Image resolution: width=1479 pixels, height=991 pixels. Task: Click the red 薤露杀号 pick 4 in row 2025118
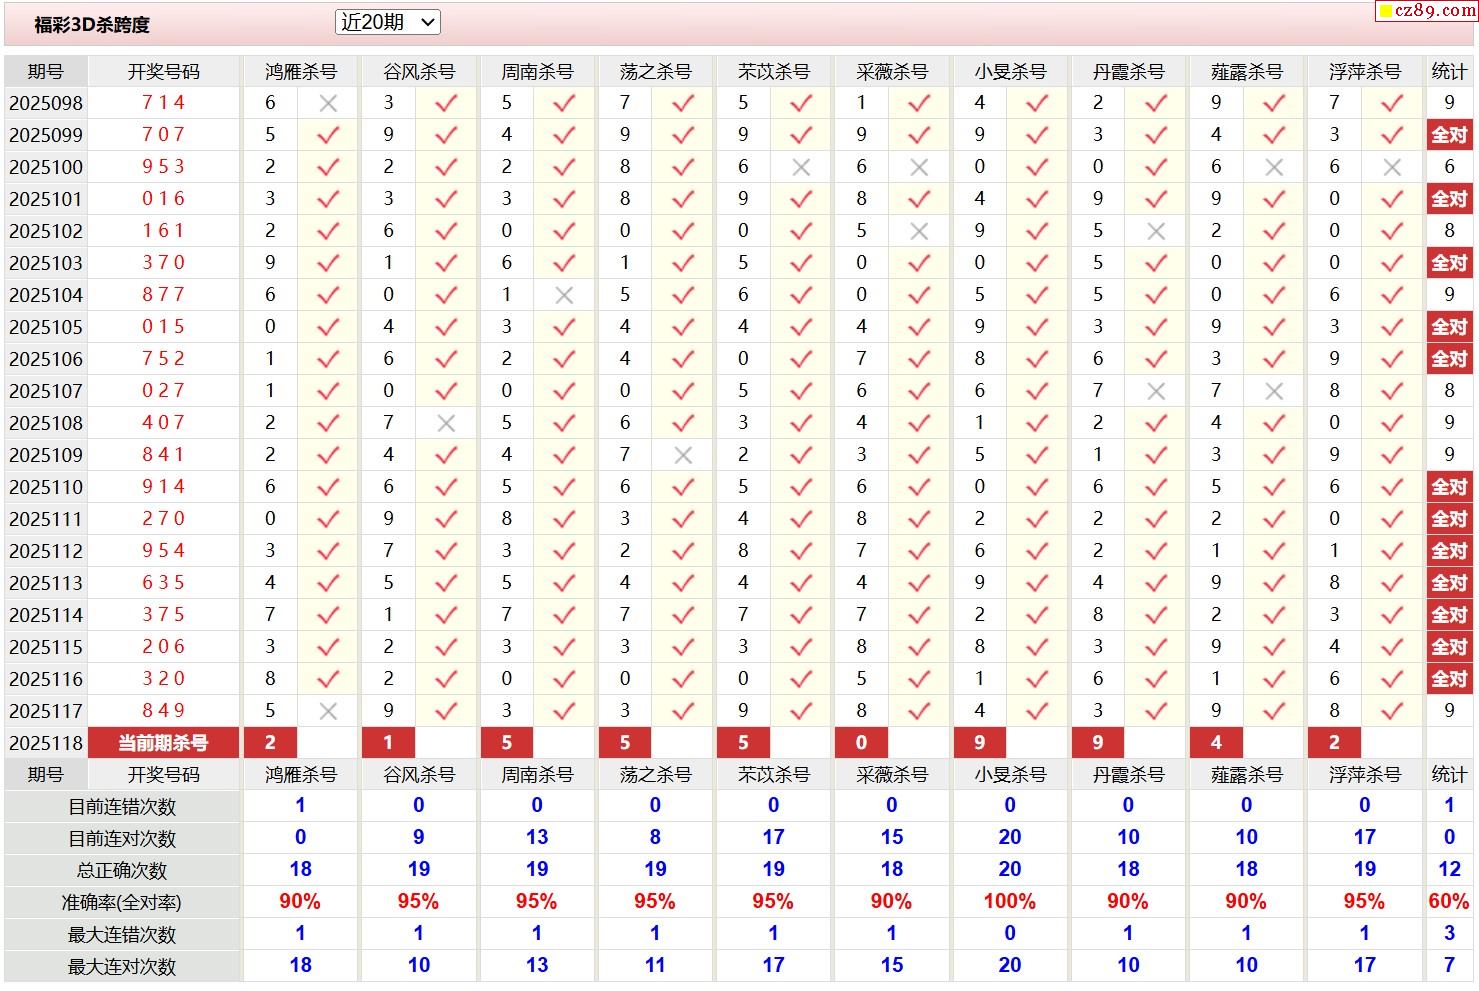point(1216,743)
